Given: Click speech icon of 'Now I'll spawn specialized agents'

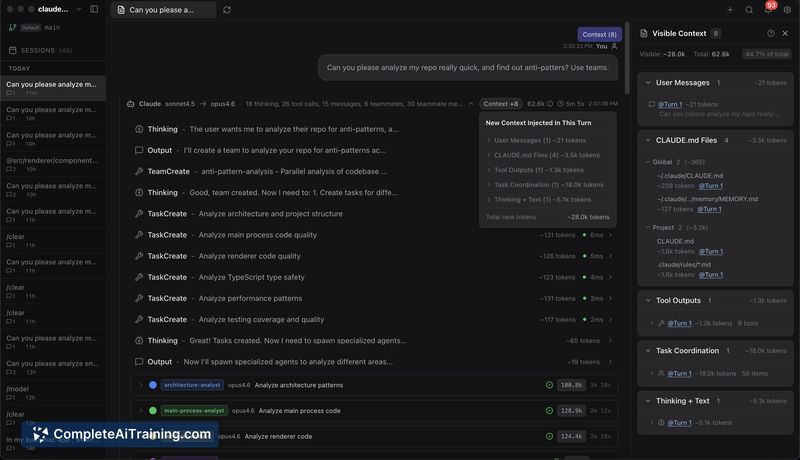Looking at the screenshot, I should pyautogui.click(x=139, y=362).
